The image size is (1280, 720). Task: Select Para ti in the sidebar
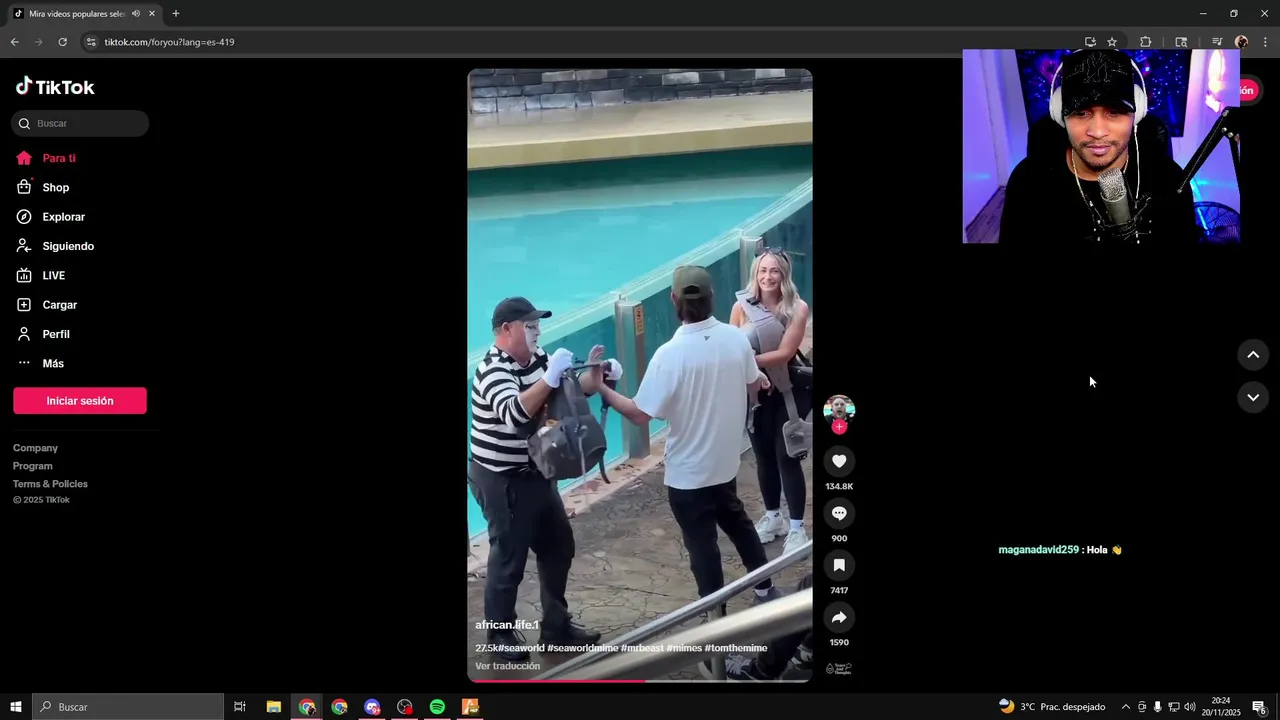click(59, 158)
